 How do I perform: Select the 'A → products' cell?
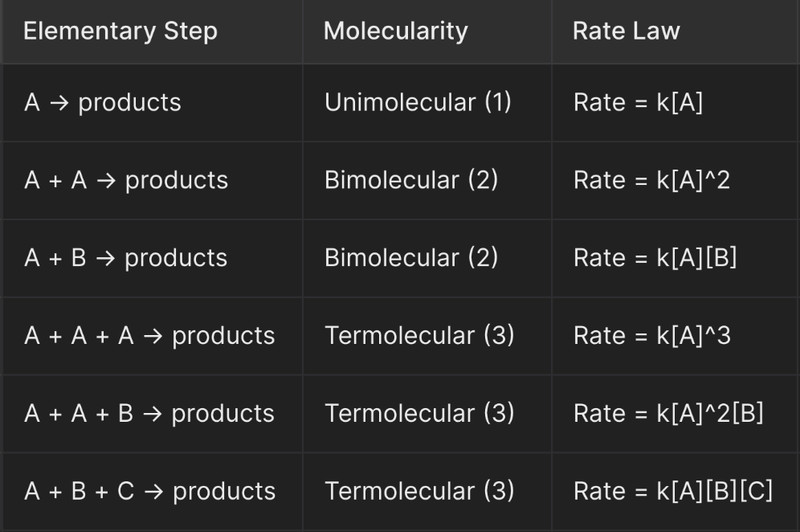103,103
